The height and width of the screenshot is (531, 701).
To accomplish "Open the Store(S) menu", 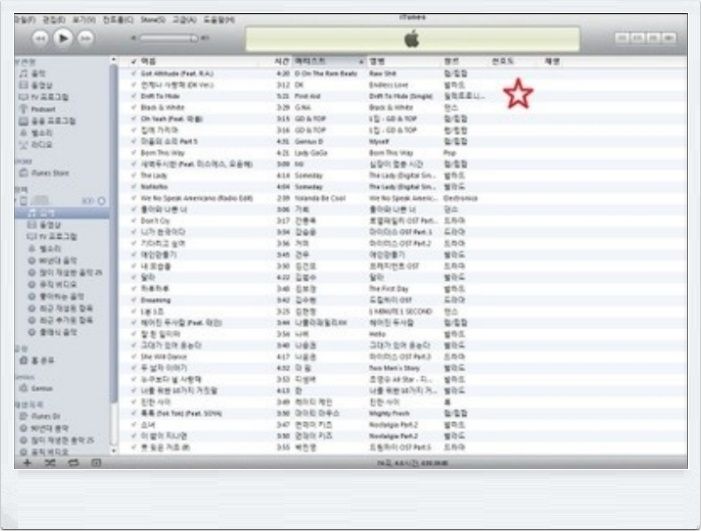I will tap(153, 20).
